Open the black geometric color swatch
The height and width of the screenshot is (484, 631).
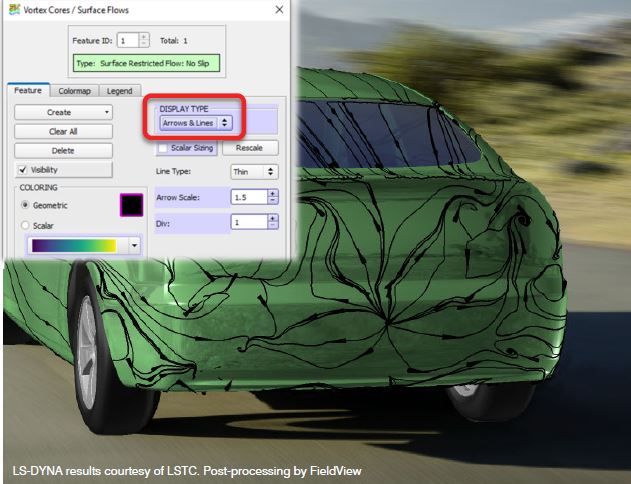click(x=132, y=205)
